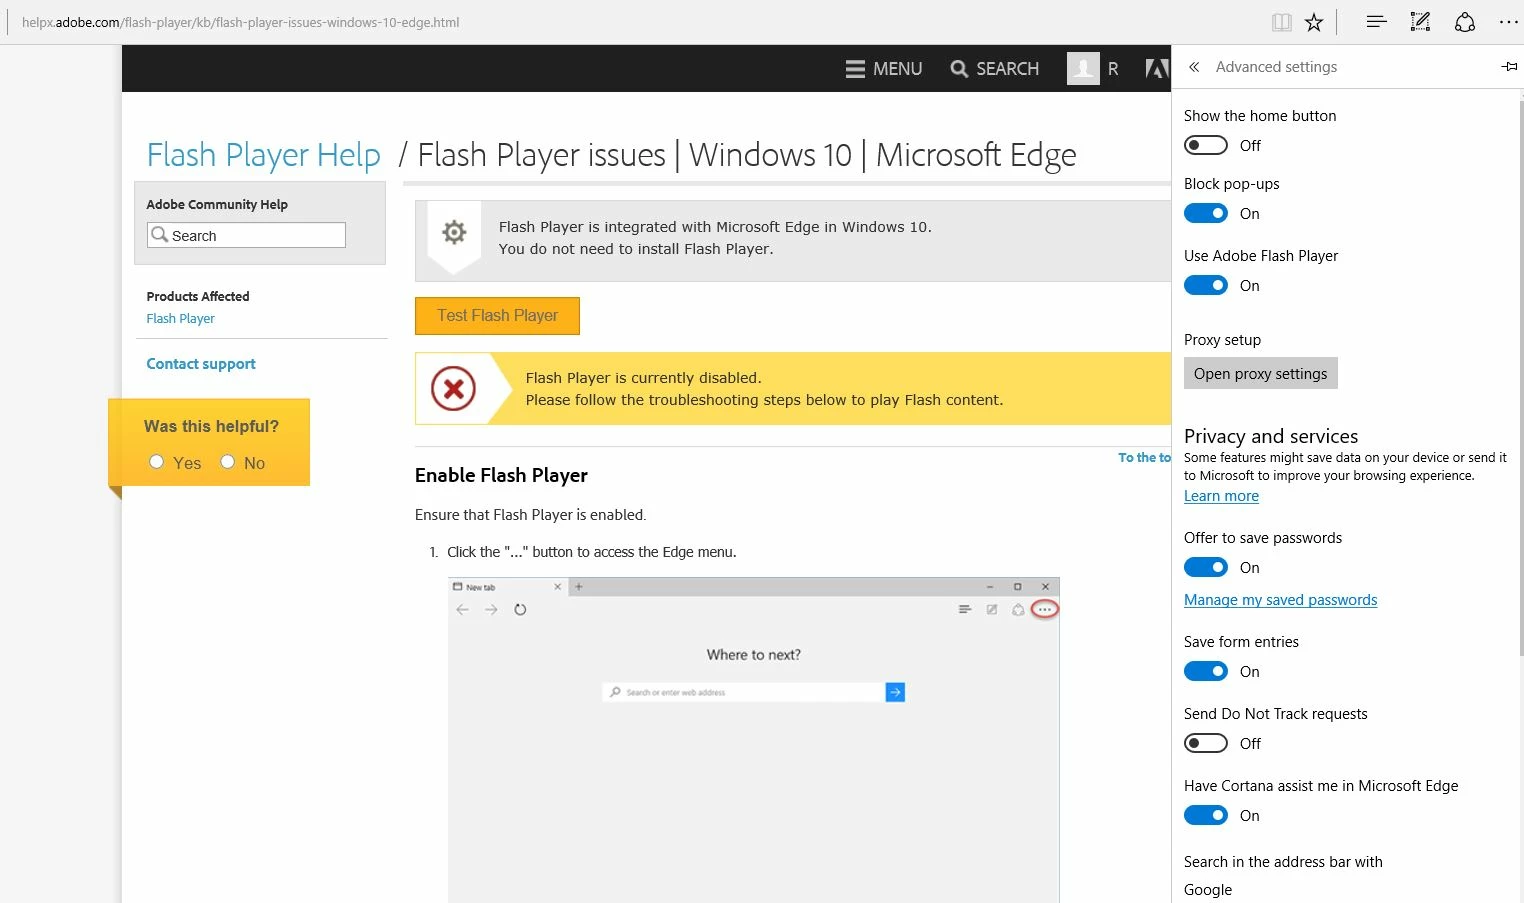Go back from Advanced settings chevron
The width and height of the screenshot is (1524, 903).
point(1194,67)
